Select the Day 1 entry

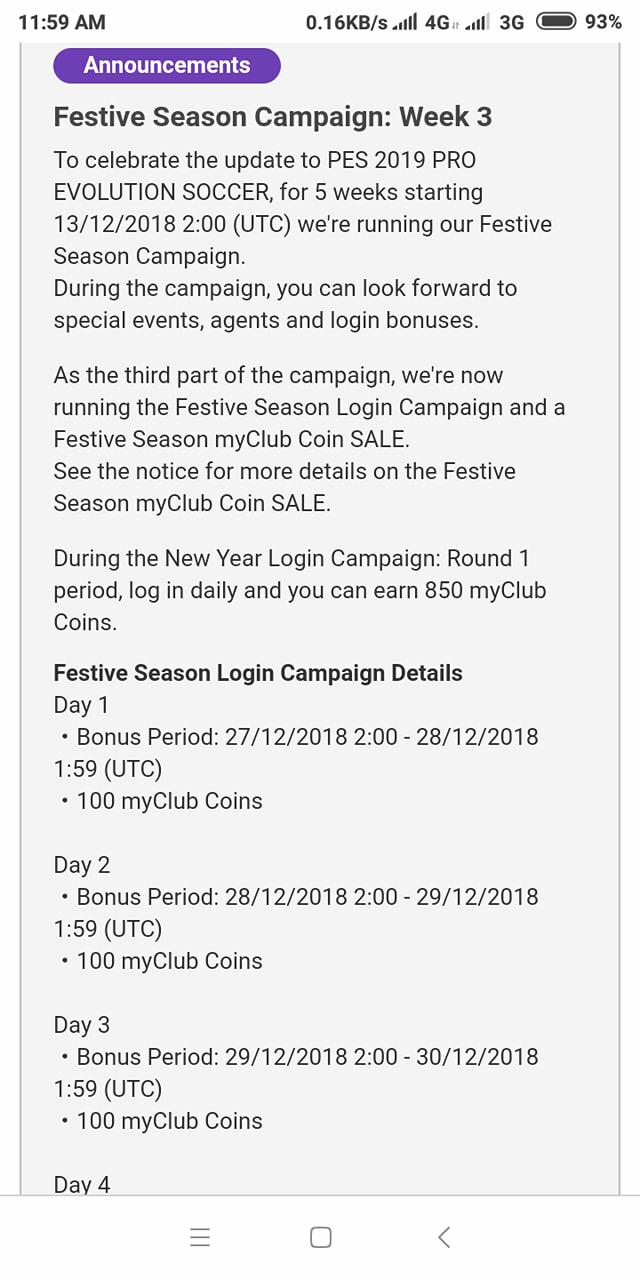coord(81,705)
